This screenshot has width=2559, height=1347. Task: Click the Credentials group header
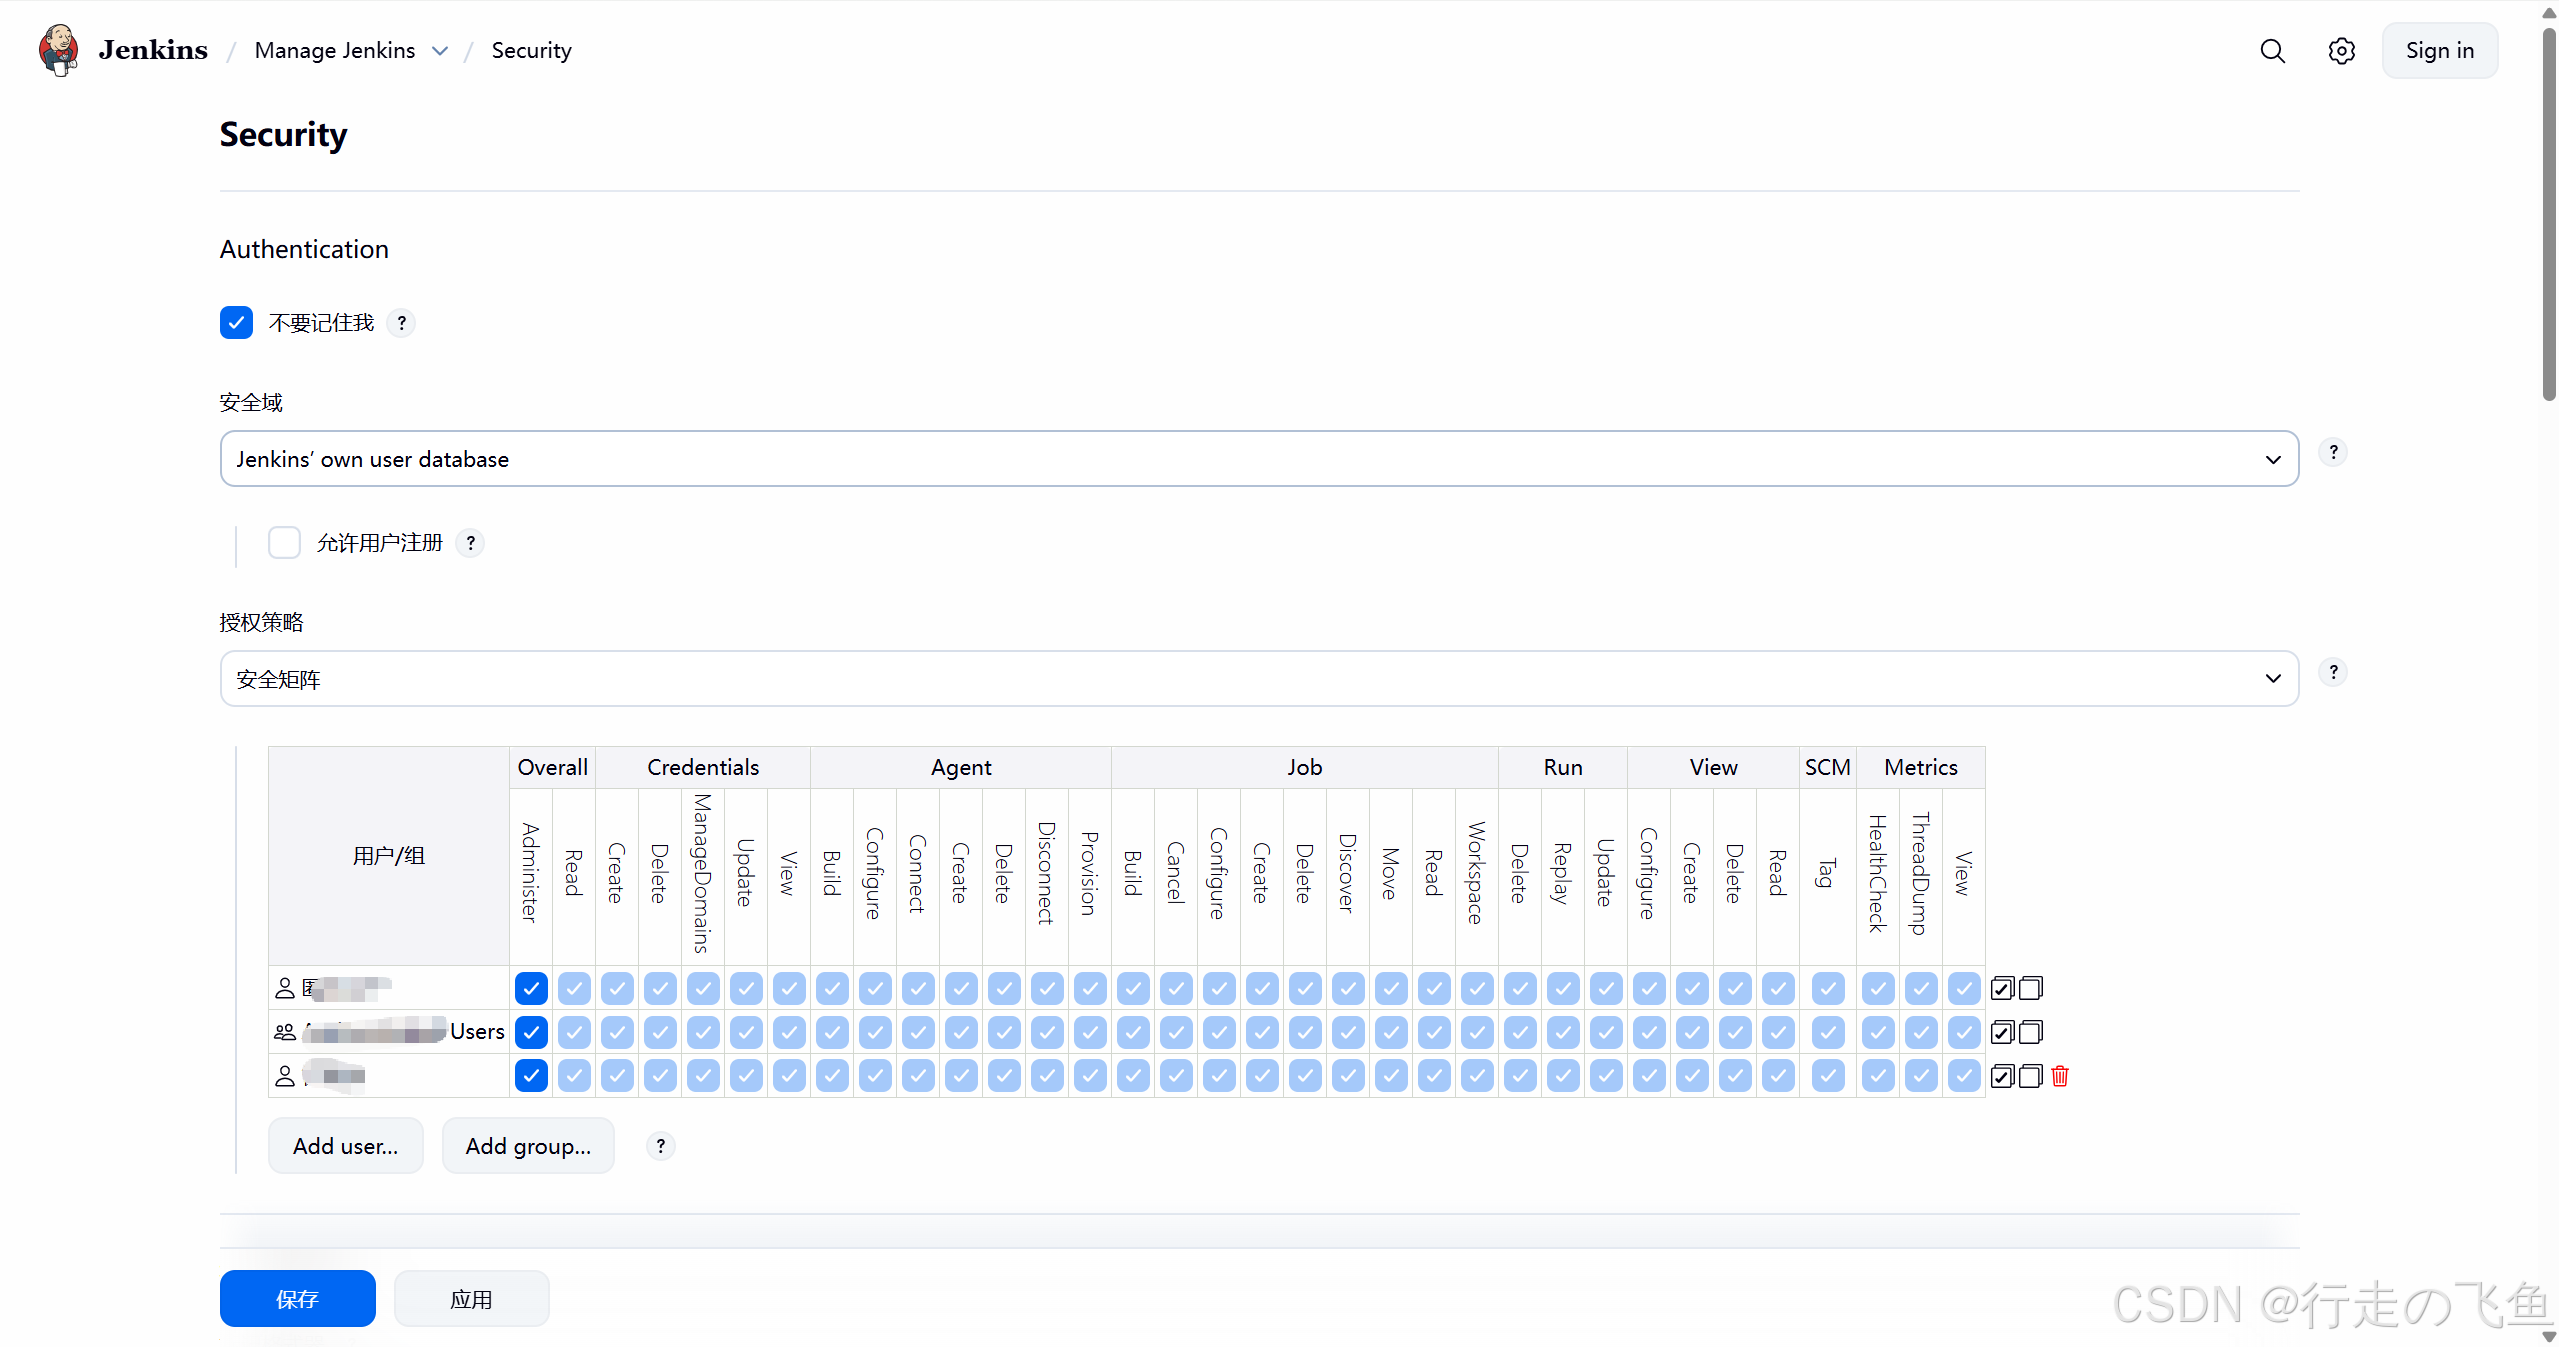coord(703,767)
